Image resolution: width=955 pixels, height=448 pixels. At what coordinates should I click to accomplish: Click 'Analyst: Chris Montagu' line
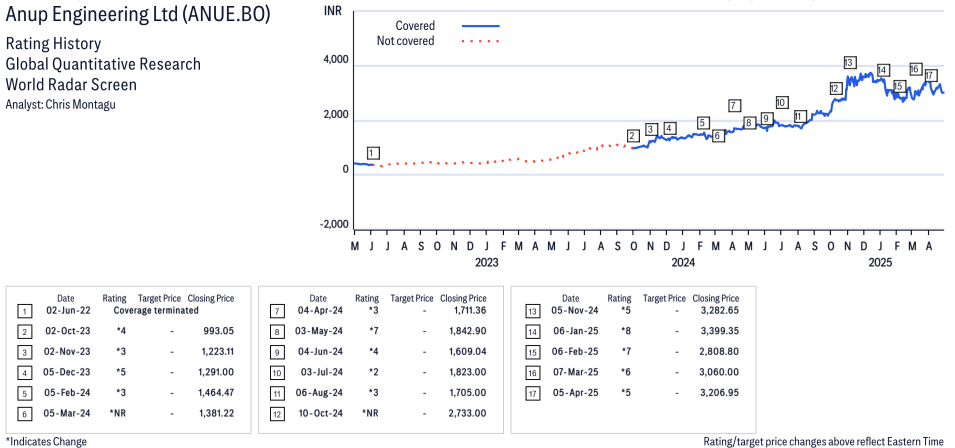tap(60, 104)
